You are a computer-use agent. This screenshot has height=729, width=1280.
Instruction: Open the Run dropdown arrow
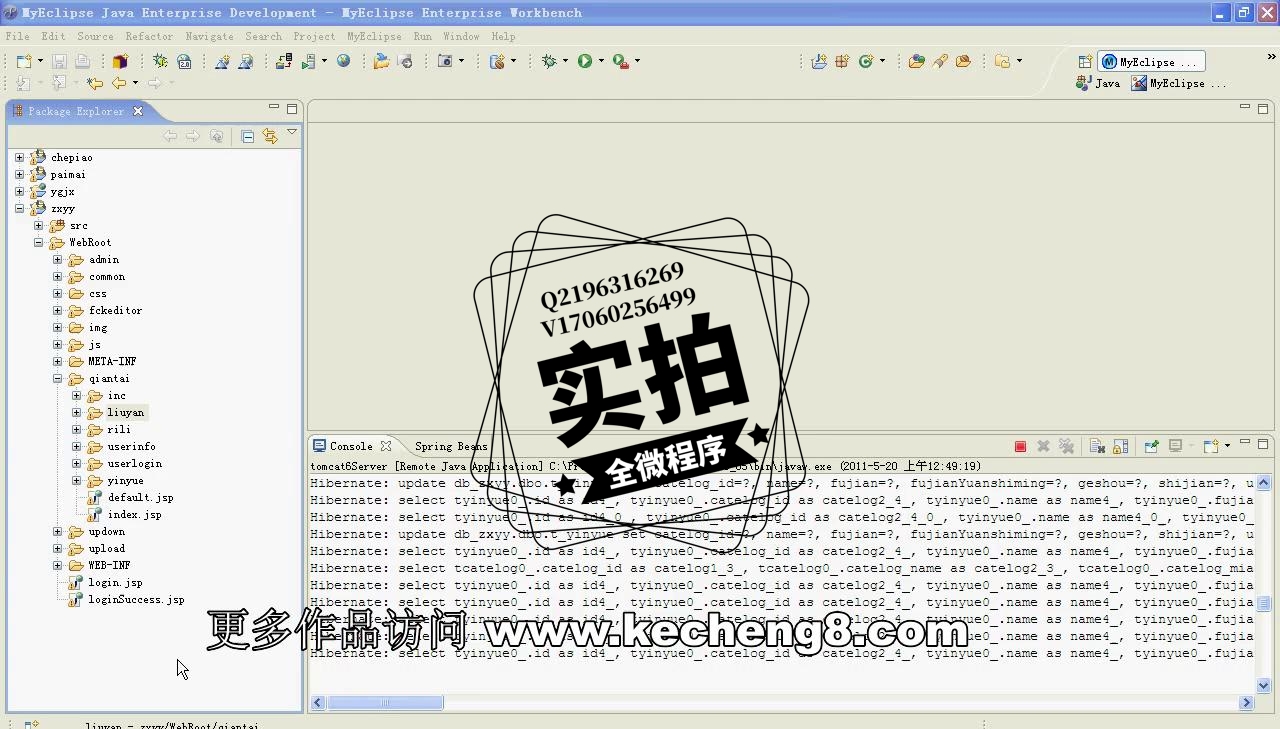pyautogui.click(x=601, y=61)
